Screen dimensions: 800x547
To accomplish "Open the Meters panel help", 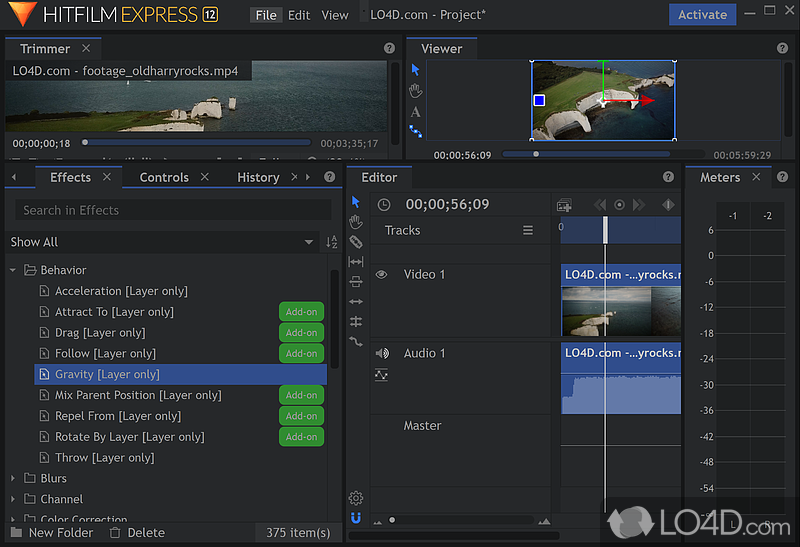I will (782, 177).
